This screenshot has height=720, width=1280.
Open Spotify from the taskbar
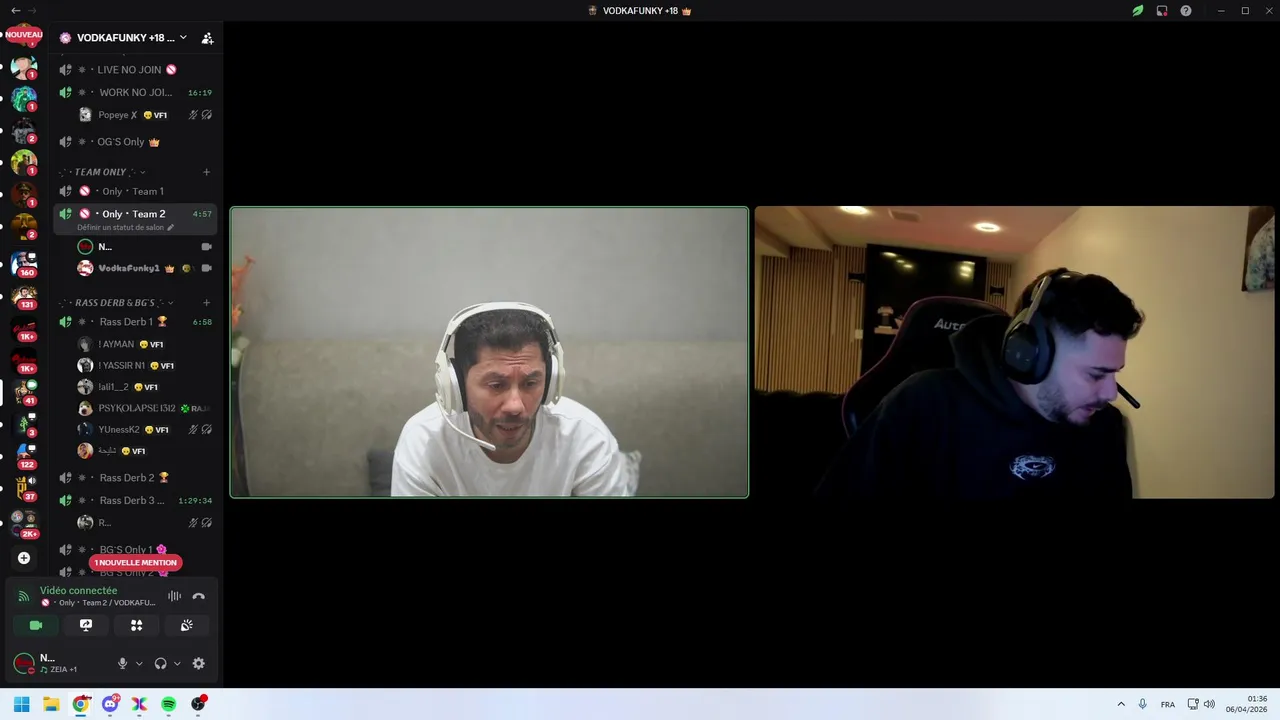(169, 704)
